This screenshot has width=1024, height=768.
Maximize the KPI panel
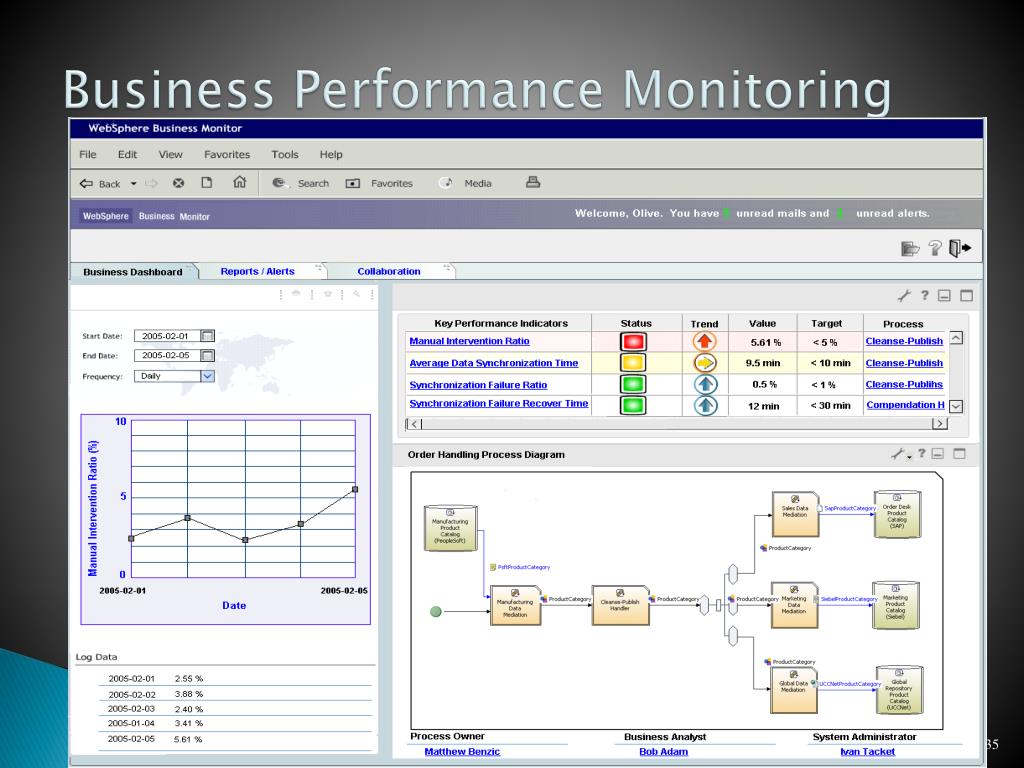(x=967, y=296)
